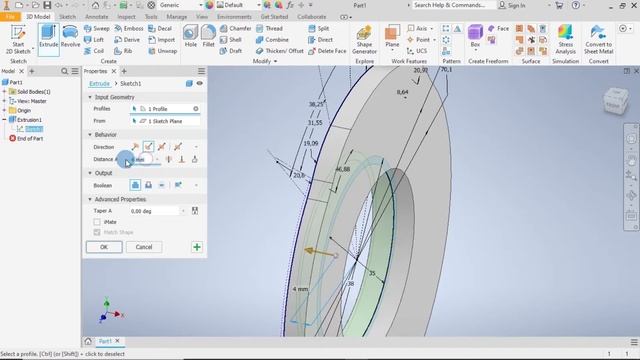Image resolution: width=640 pixels, height=360 pixels.
Task: Choose the Sweep tool
Action: 96,29
